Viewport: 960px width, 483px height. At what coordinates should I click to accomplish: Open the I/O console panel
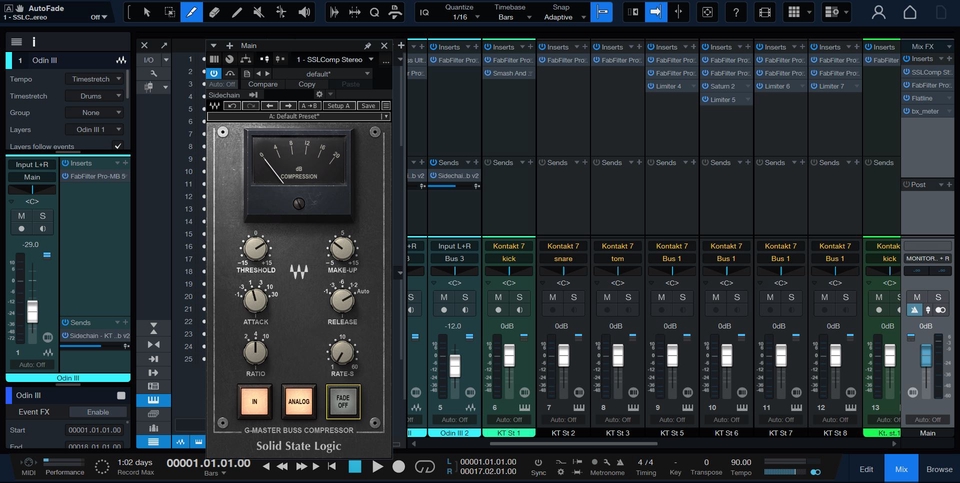[149, 60]
